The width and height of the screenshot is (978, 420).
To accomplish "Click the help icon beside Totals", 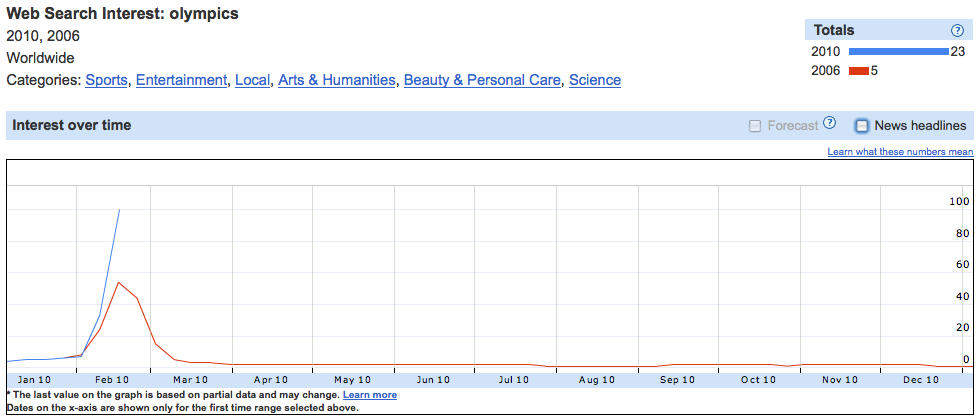I will pyautogui.click(x=957, y=31).
